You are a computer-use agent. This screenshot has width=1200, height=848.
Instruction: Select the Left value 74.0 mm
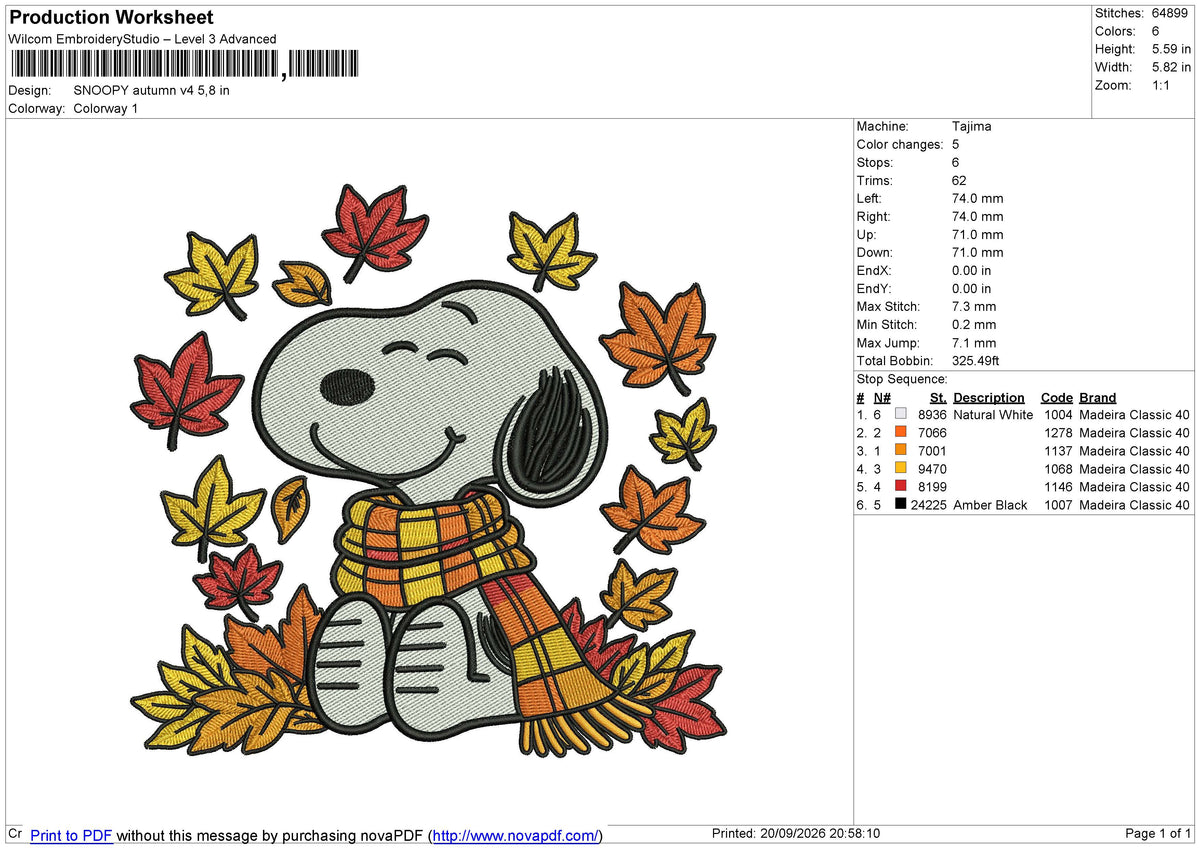[x=978, y=198]
